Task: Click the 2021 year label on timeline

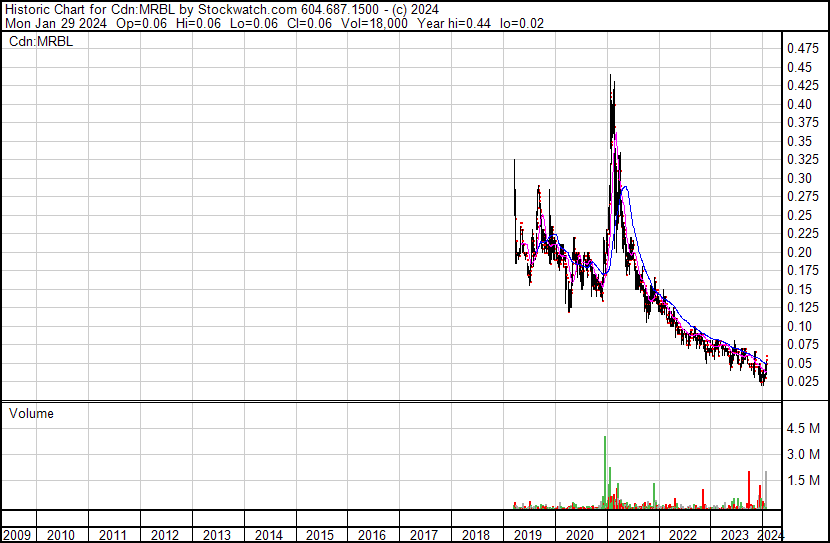Action: coord(631,535)
